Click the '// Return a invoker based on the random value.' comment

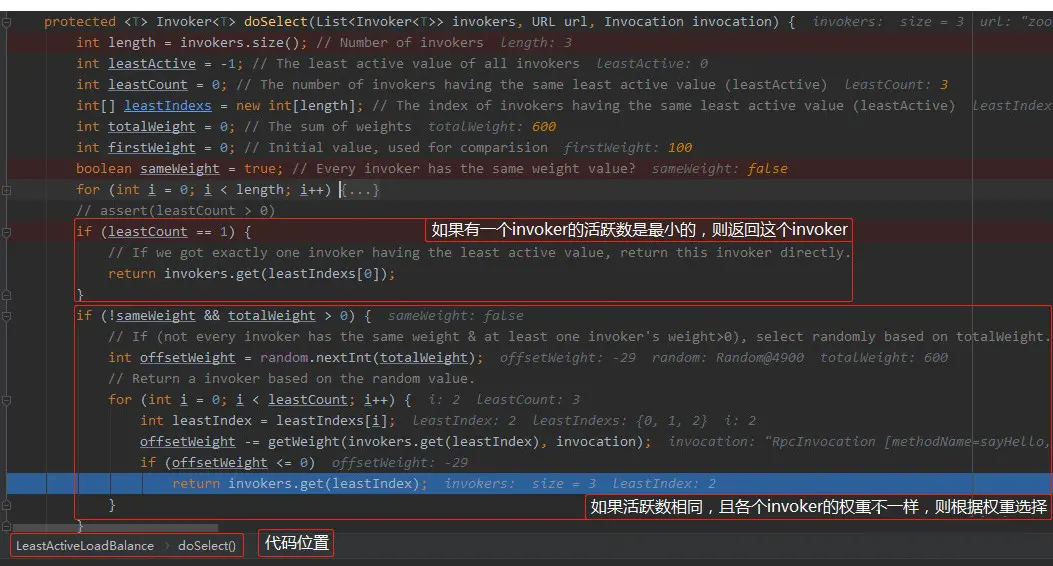coord(291,379)
